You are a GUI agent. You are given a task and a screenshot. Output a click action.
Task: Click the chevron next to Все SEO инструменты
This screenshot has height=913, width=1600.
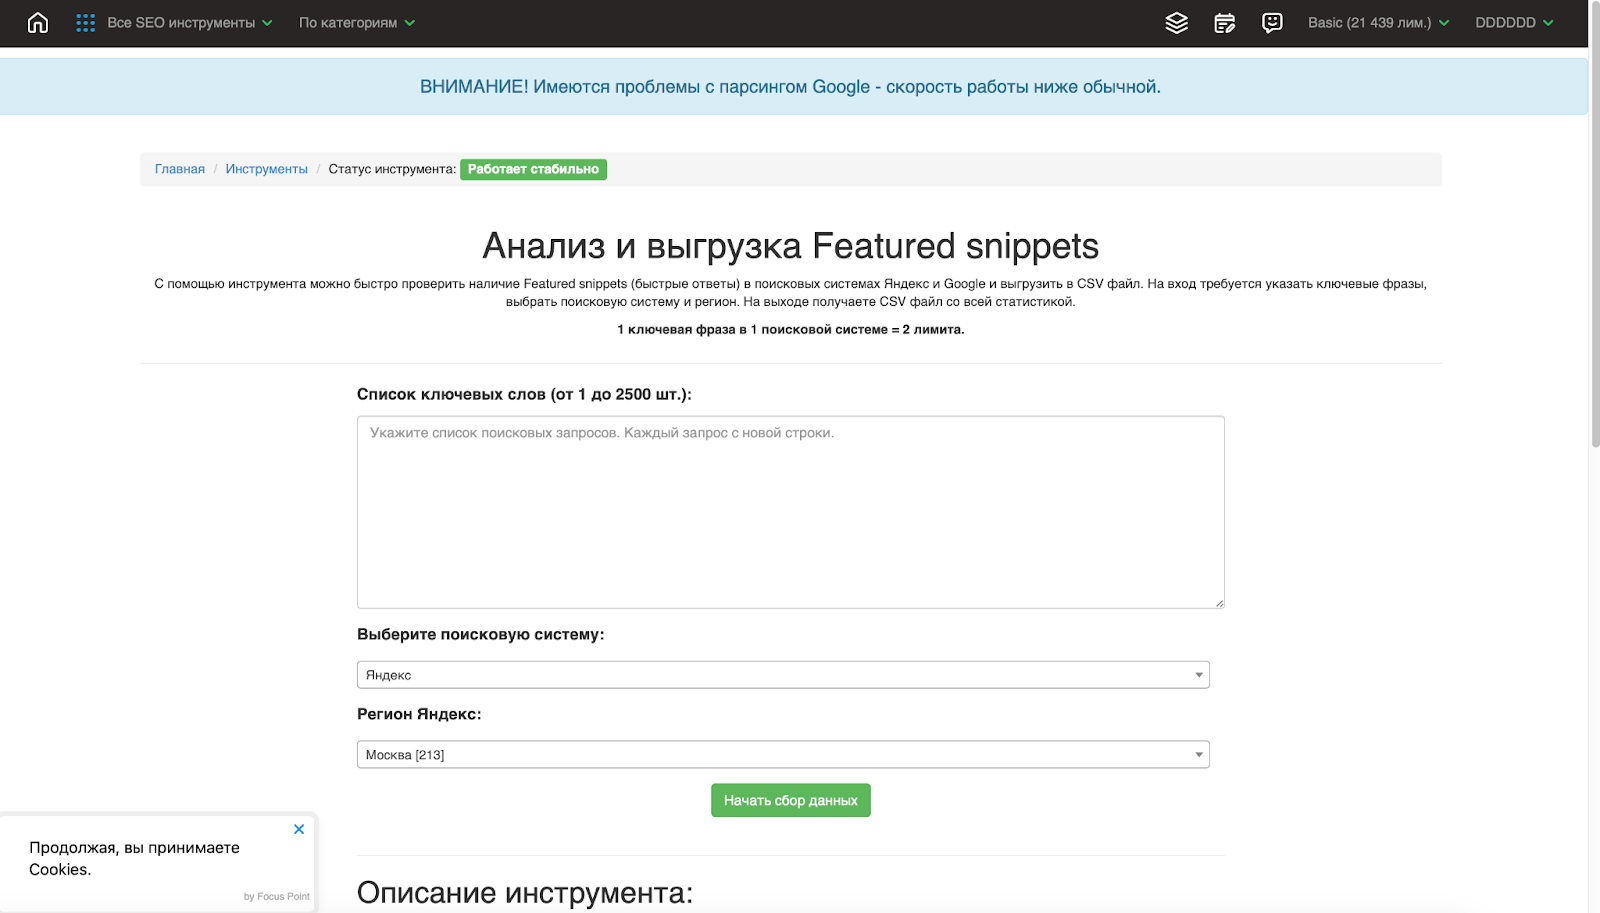click(x=266, y=22)
